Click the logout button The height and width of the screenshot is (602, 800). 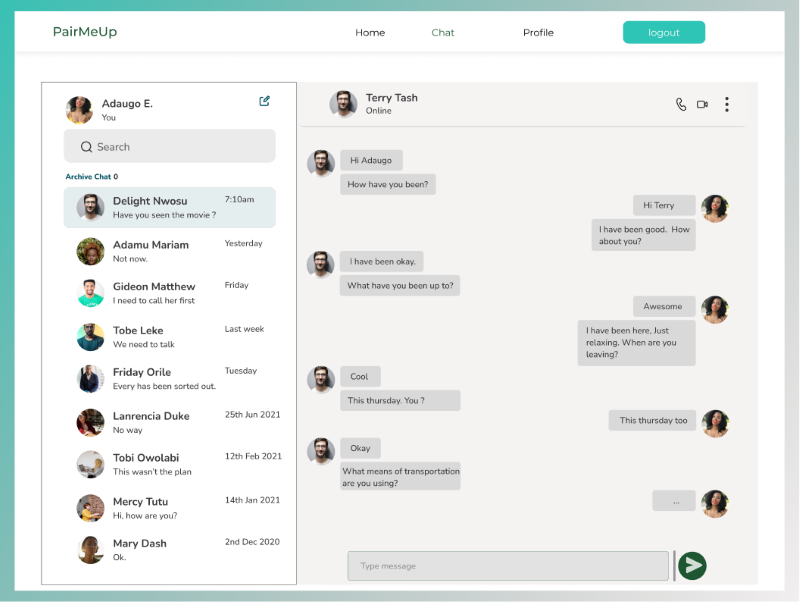[x=664, y=32]
